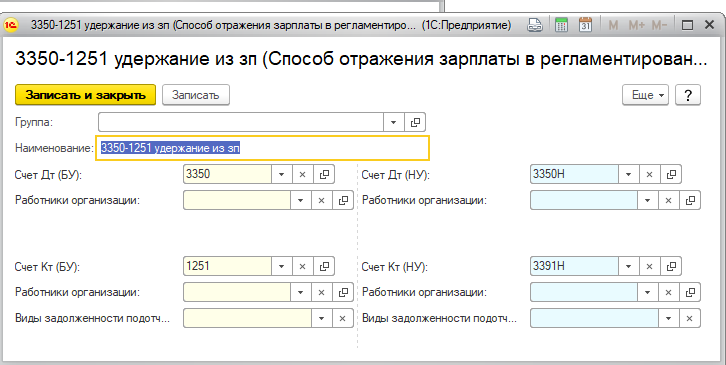Clear the Счет Дт (БУ) 3350 value

[302, 175]
